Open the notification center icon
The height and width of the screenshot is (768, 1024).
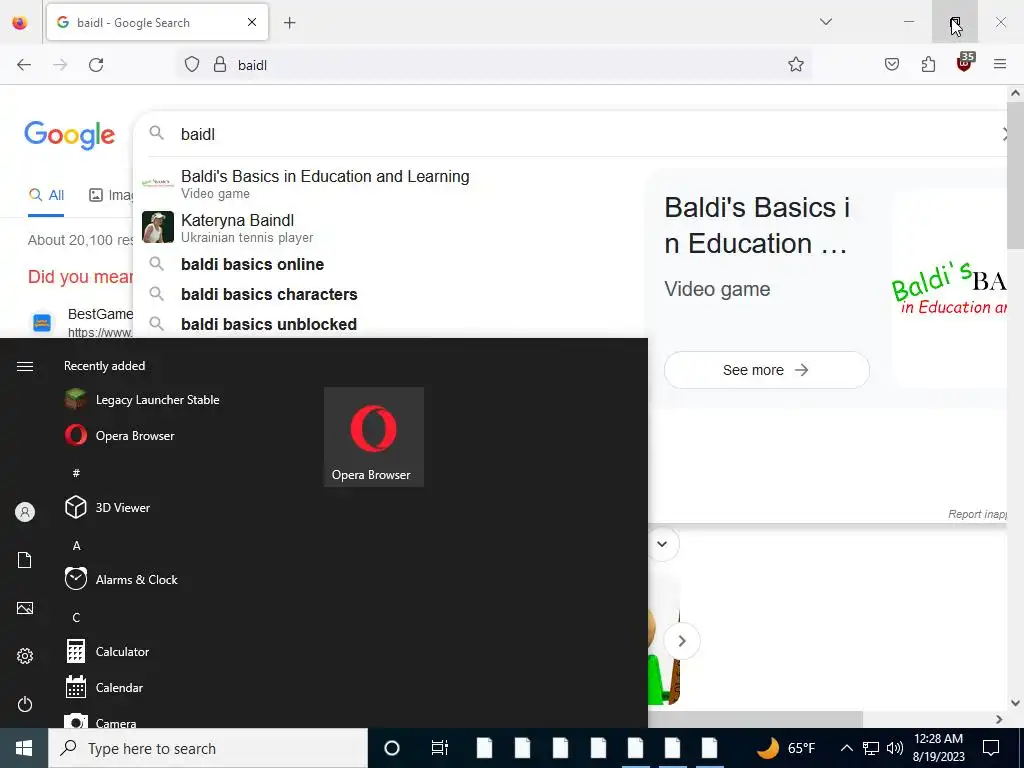point(991,748)
